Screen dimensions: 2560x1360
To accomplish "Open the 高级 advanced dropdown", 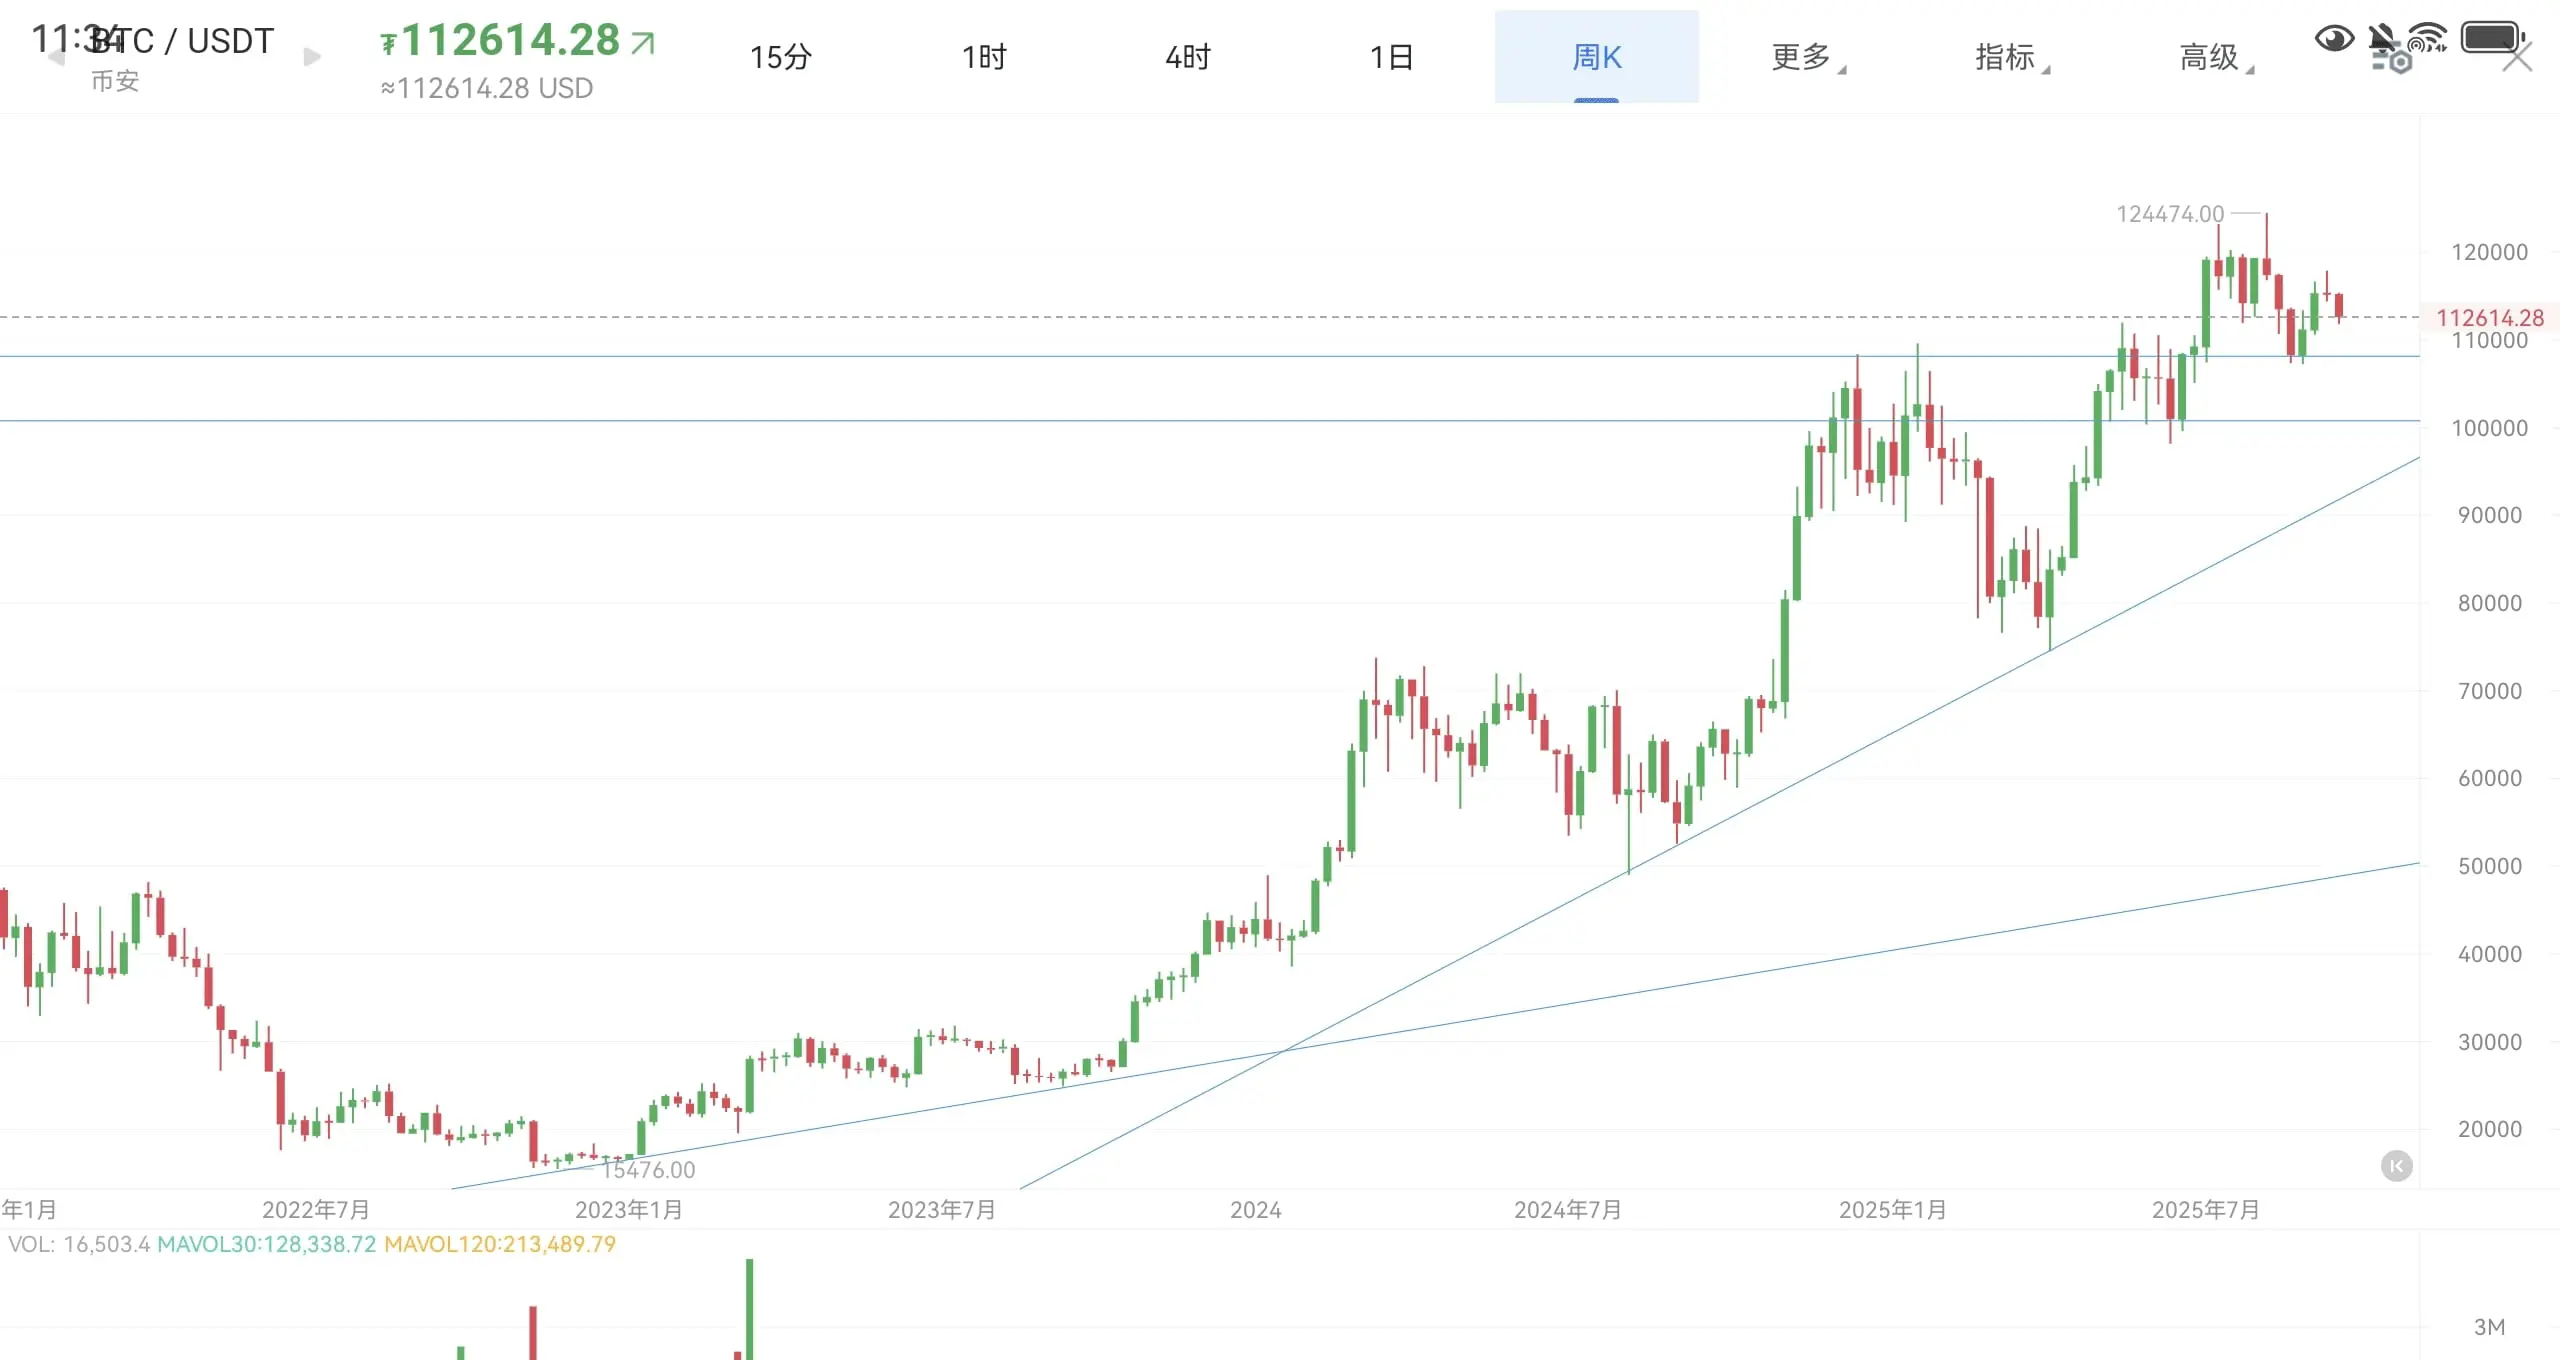I will (x=2216, y=57).
